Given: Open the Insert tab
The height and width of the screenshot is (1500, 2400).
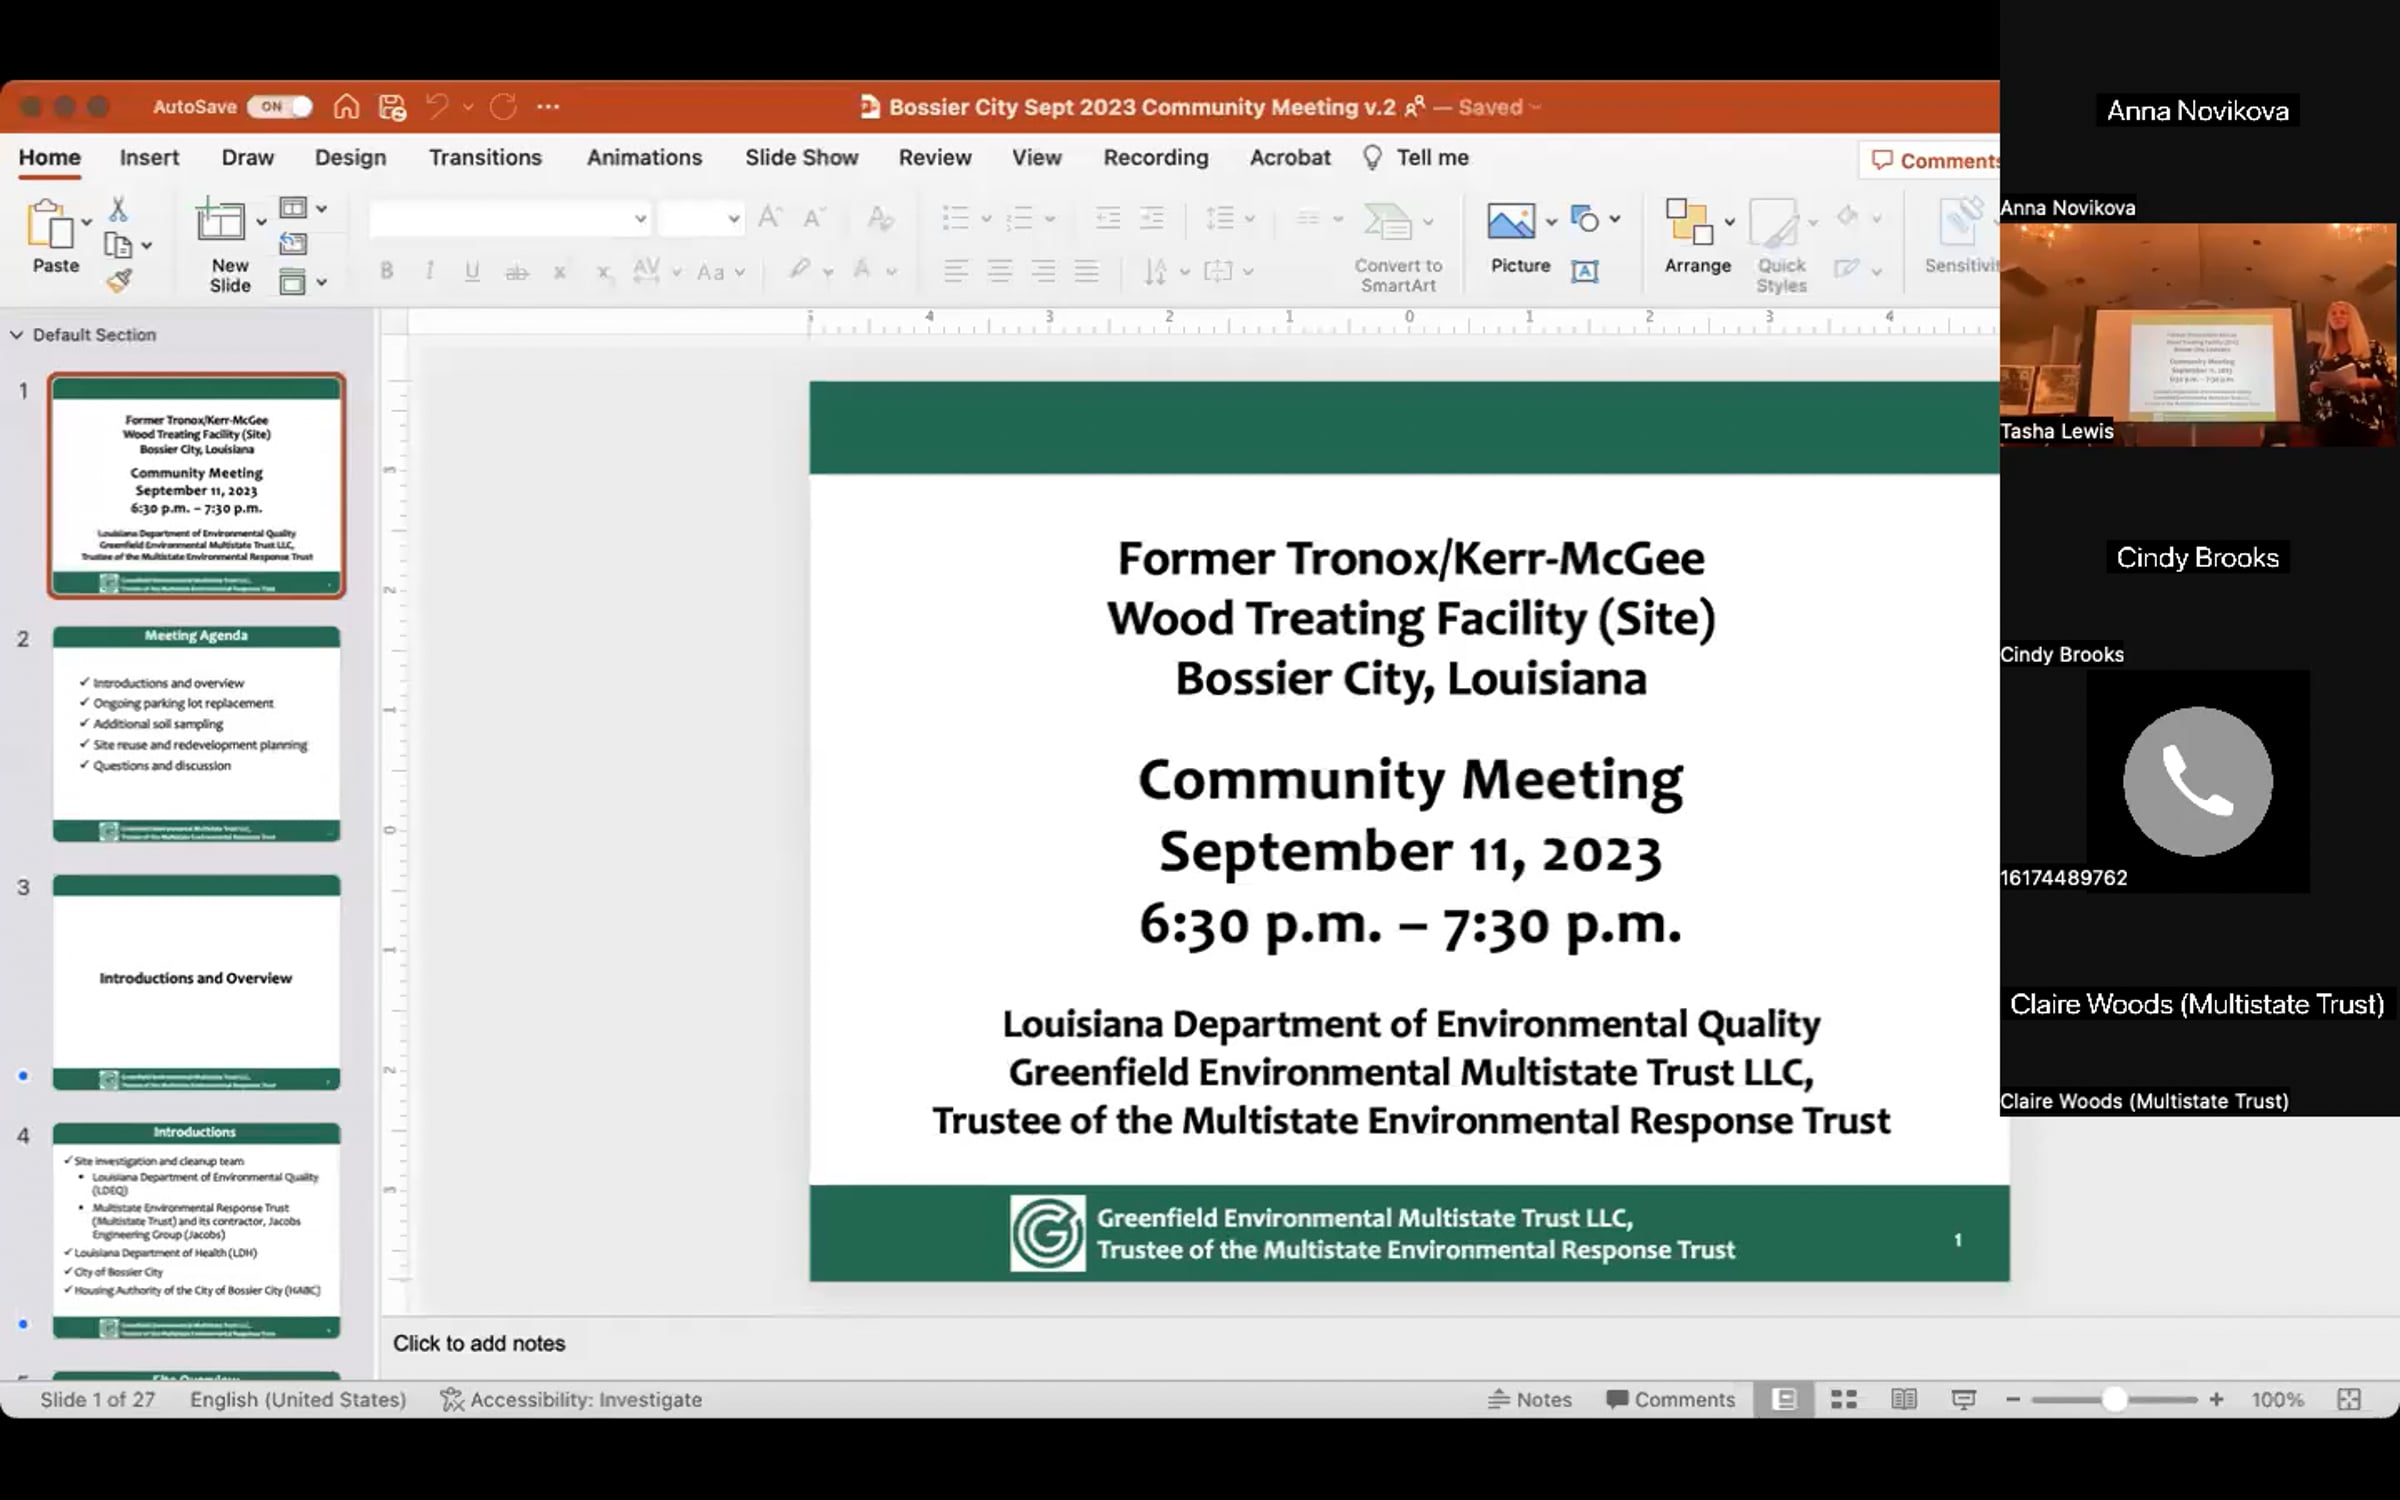Looking at the screenshot, I should (x=149, y=157).
